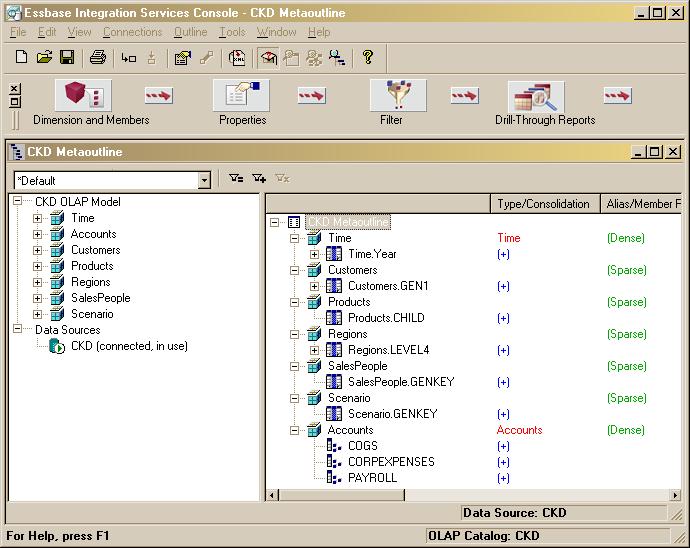Expand Regions.LEVEL4 in the metaoutline
The height and width of the screenshot is (548, 690).
click(x=314, y=350)
